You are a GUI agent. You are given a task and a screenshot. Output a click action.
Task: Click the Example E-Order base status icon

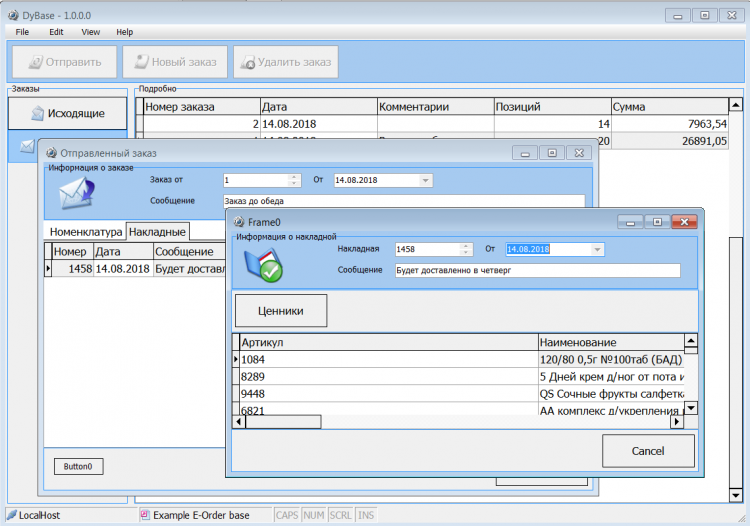(x=144, y=515)
